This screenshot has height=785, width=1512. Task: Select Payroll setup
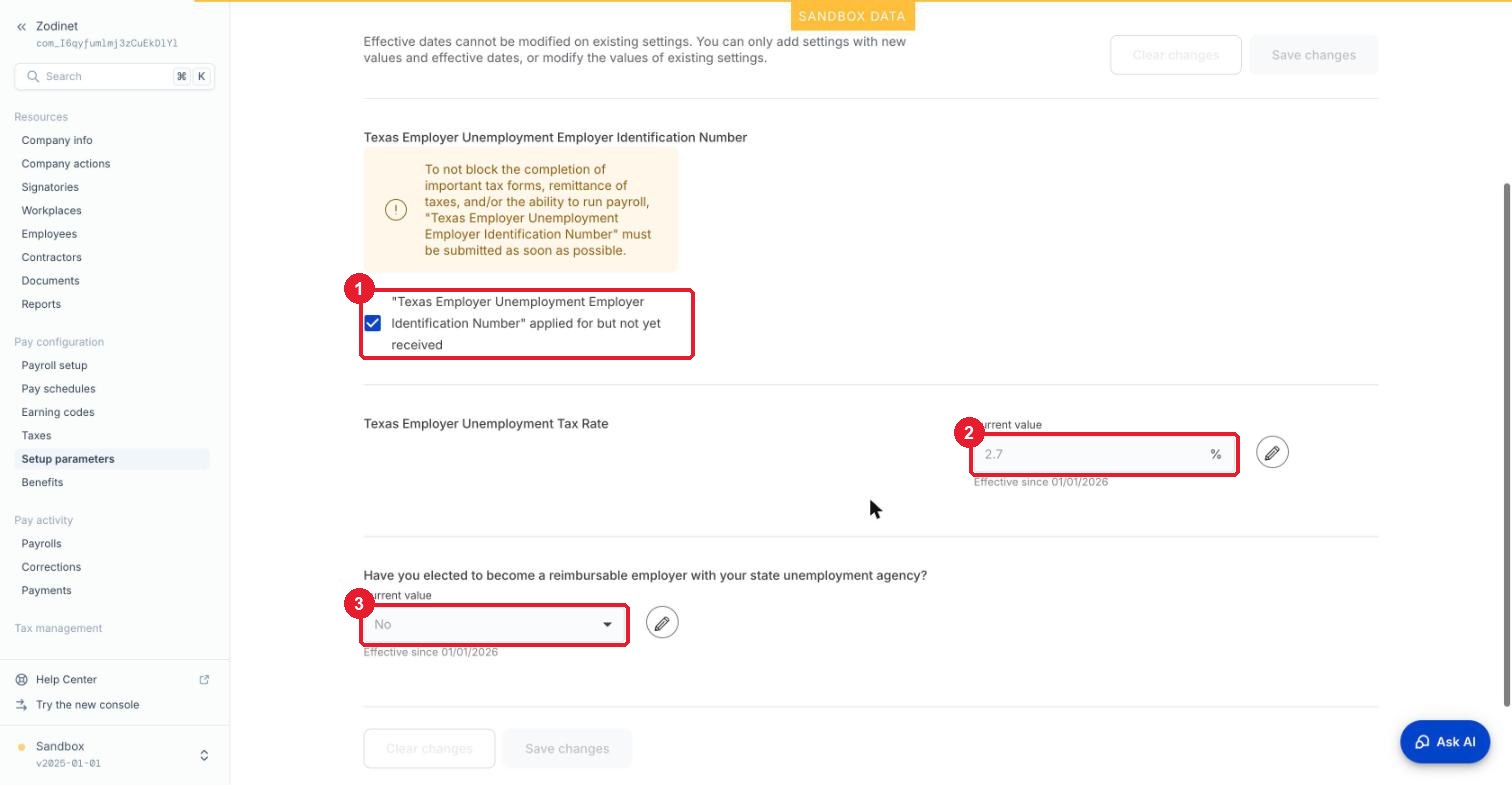click(x=55, y=366)
